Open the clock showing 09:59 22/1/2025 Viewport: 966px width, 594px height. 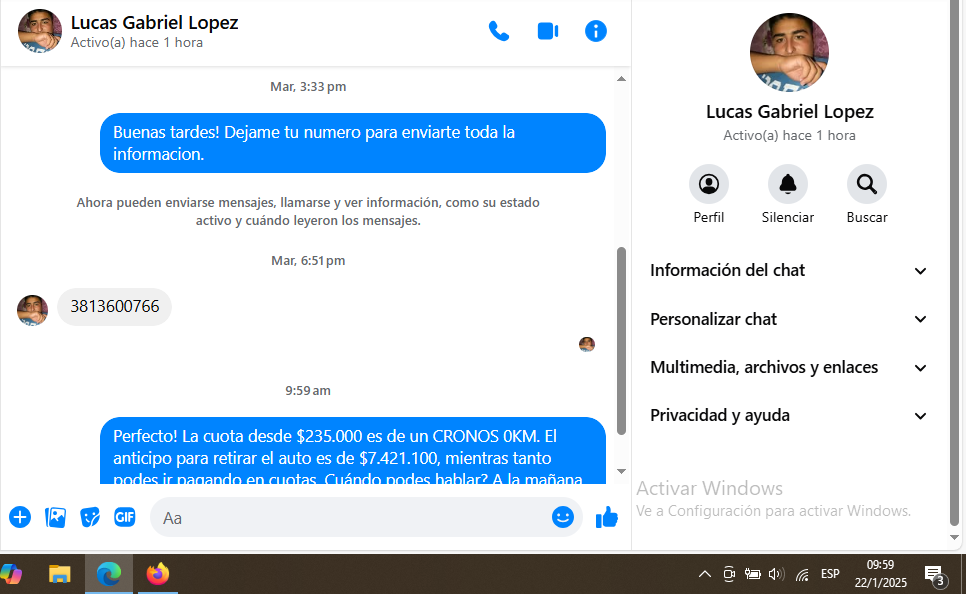pyautogui.click(x=880, y=574)
